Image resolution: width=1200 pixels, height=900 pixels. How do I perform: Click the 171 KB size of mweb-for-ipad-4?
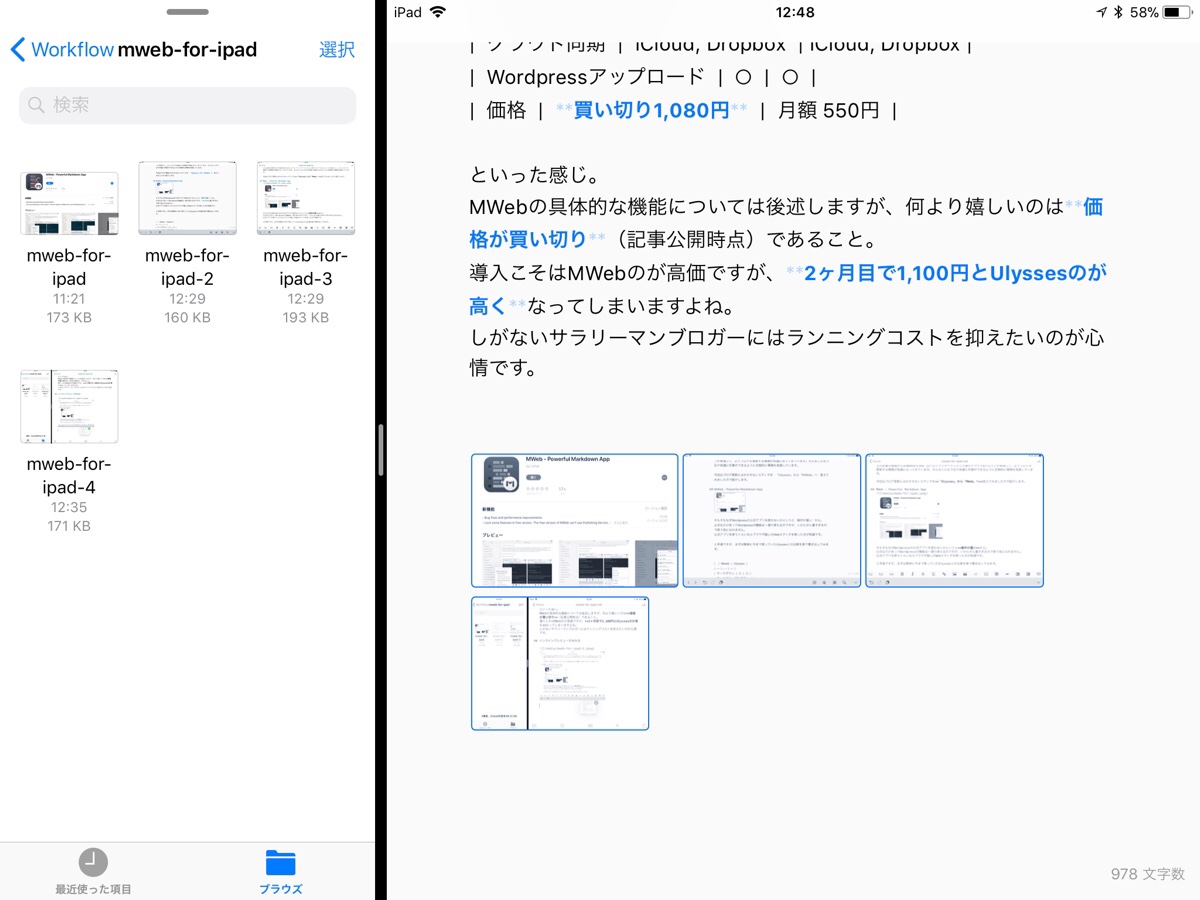(x=69, y=526)
